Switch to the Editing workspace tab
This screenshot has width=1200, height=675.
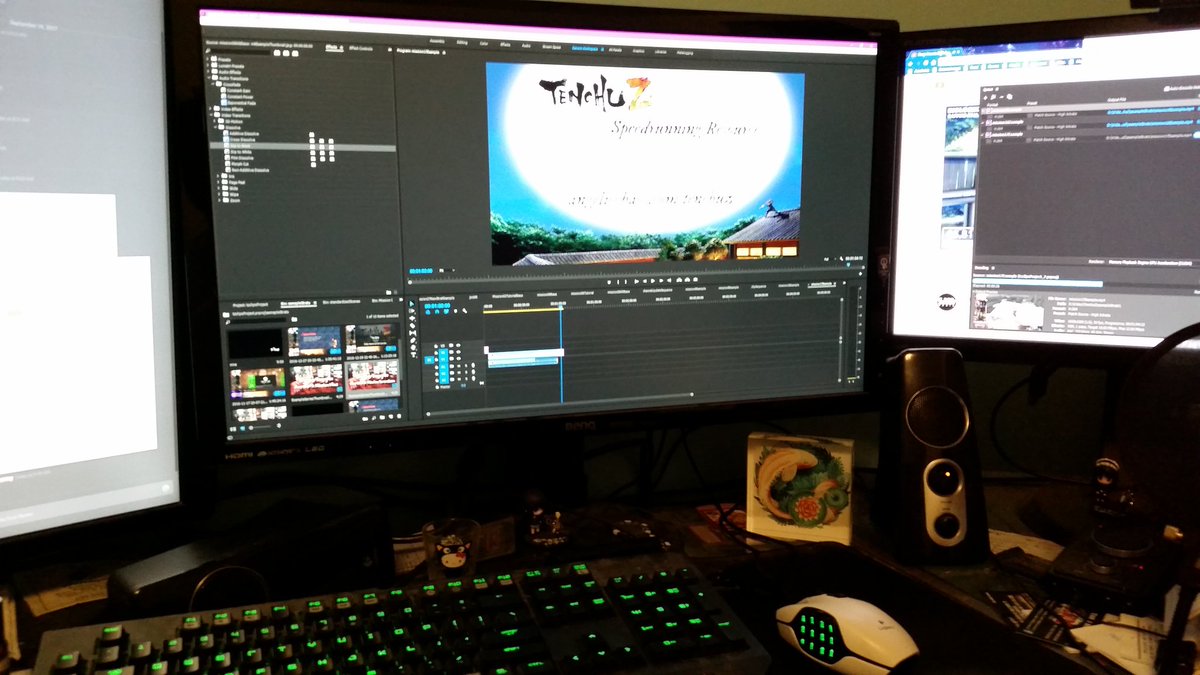[462, 42]
